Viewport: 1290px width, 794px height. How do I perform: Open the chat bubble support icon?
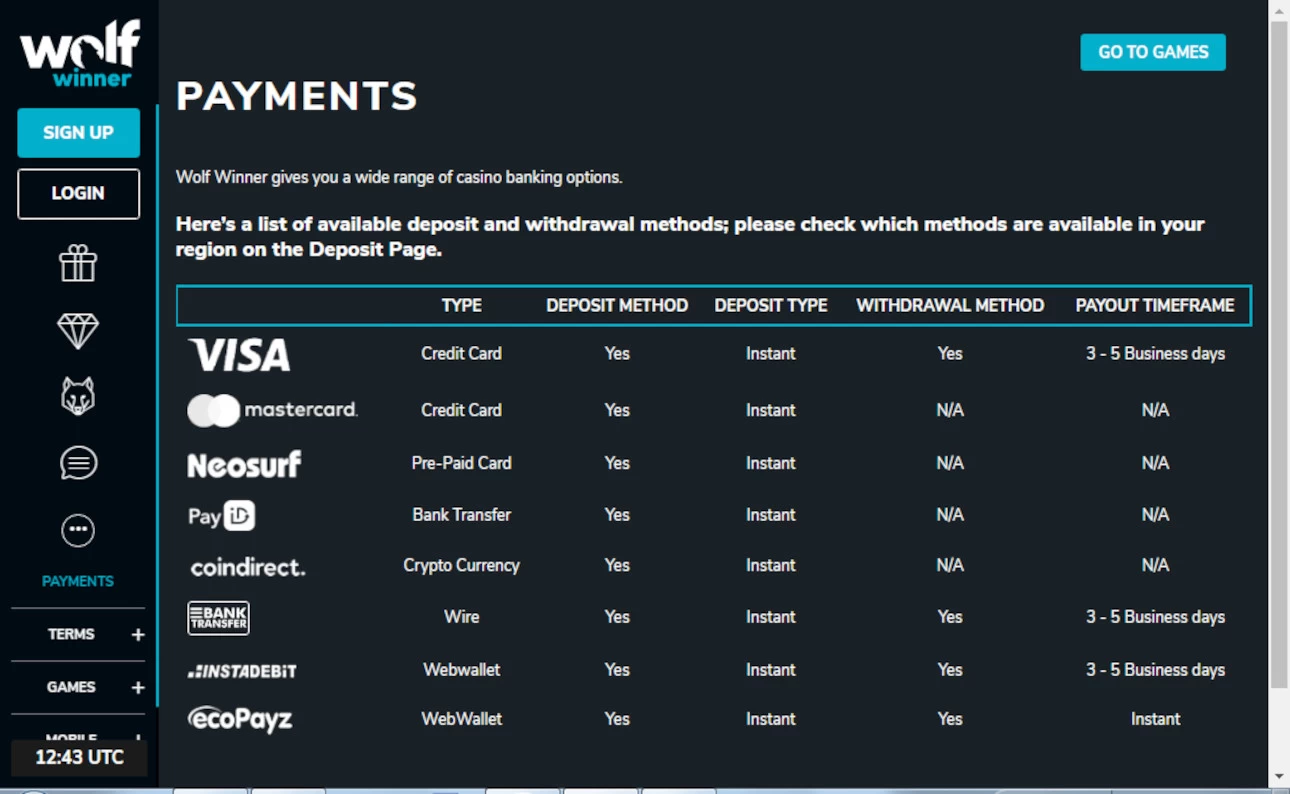pyautogui.click(x=78, y=463)
